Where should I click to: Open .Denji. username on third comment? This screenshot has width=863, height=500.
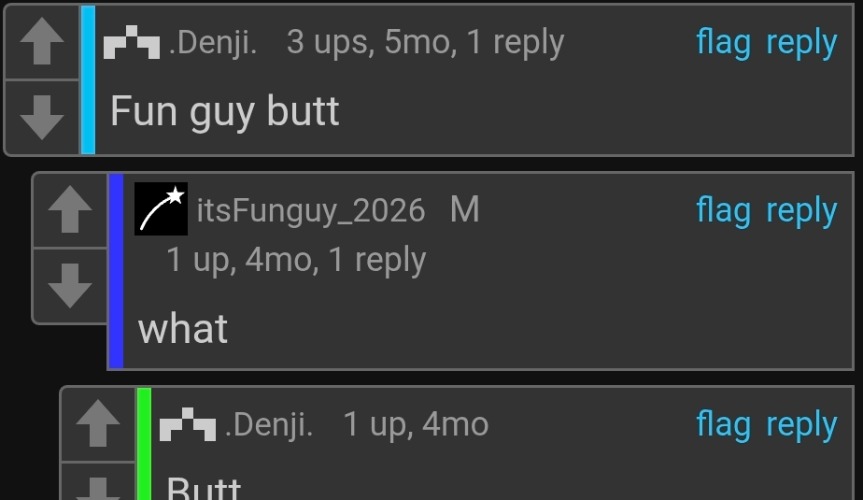click(269, 425)
